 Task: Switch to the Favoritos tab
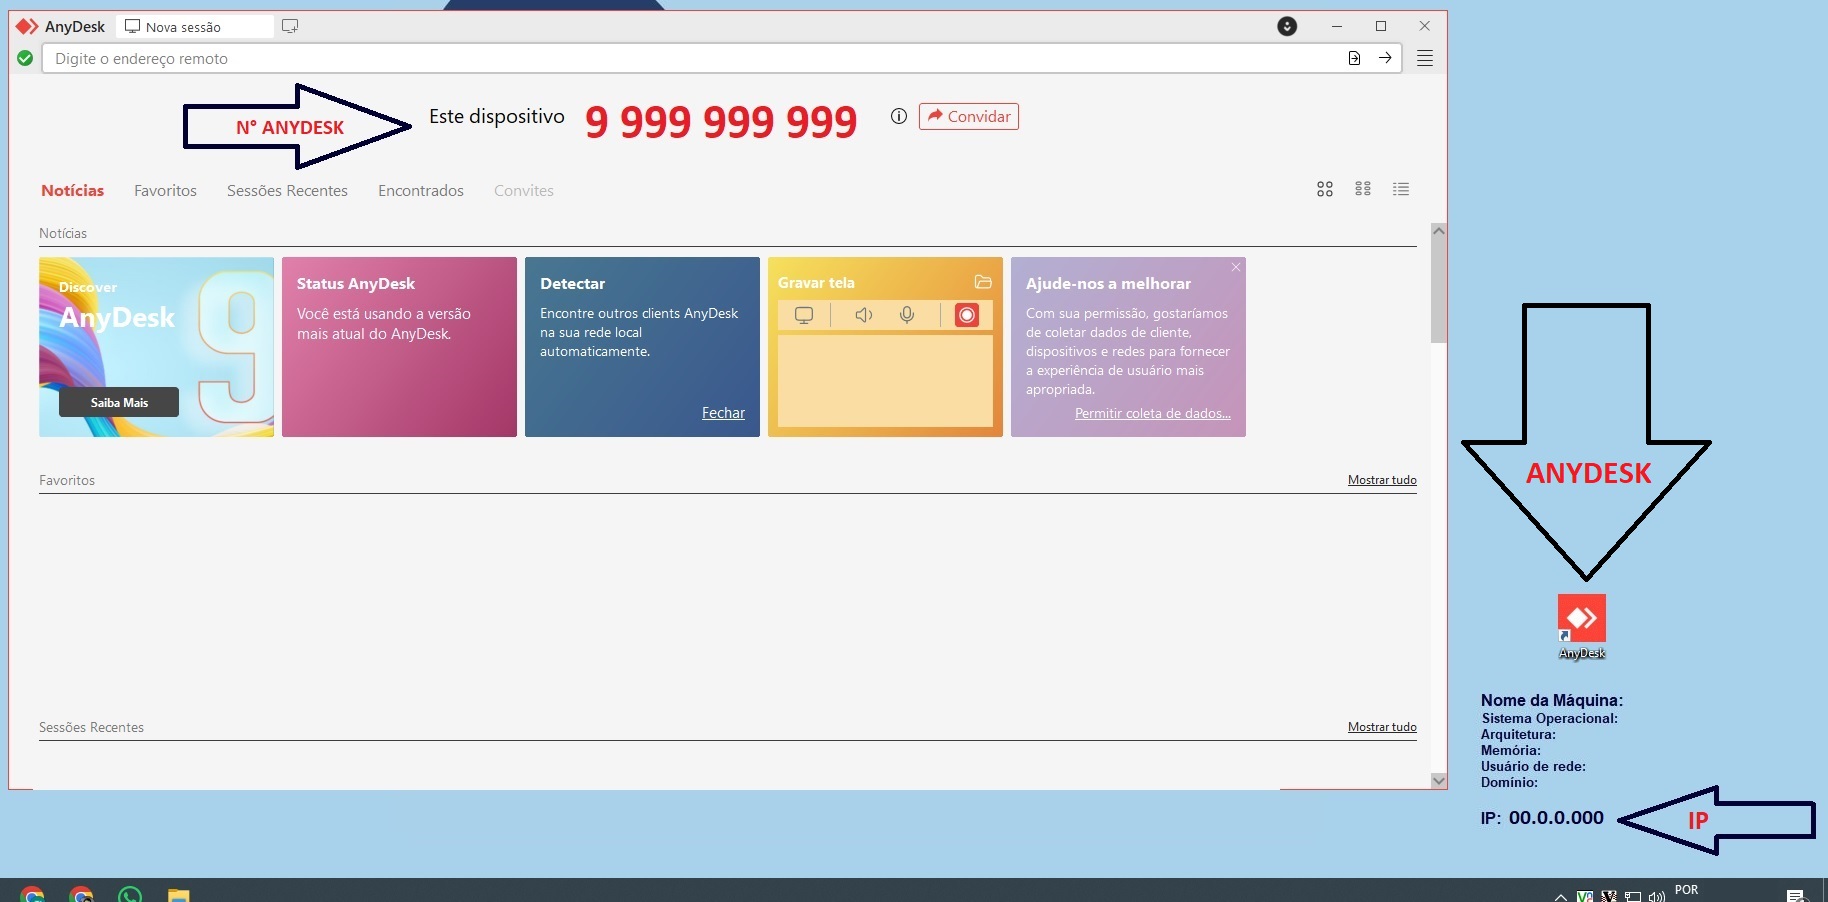(165, 190)
